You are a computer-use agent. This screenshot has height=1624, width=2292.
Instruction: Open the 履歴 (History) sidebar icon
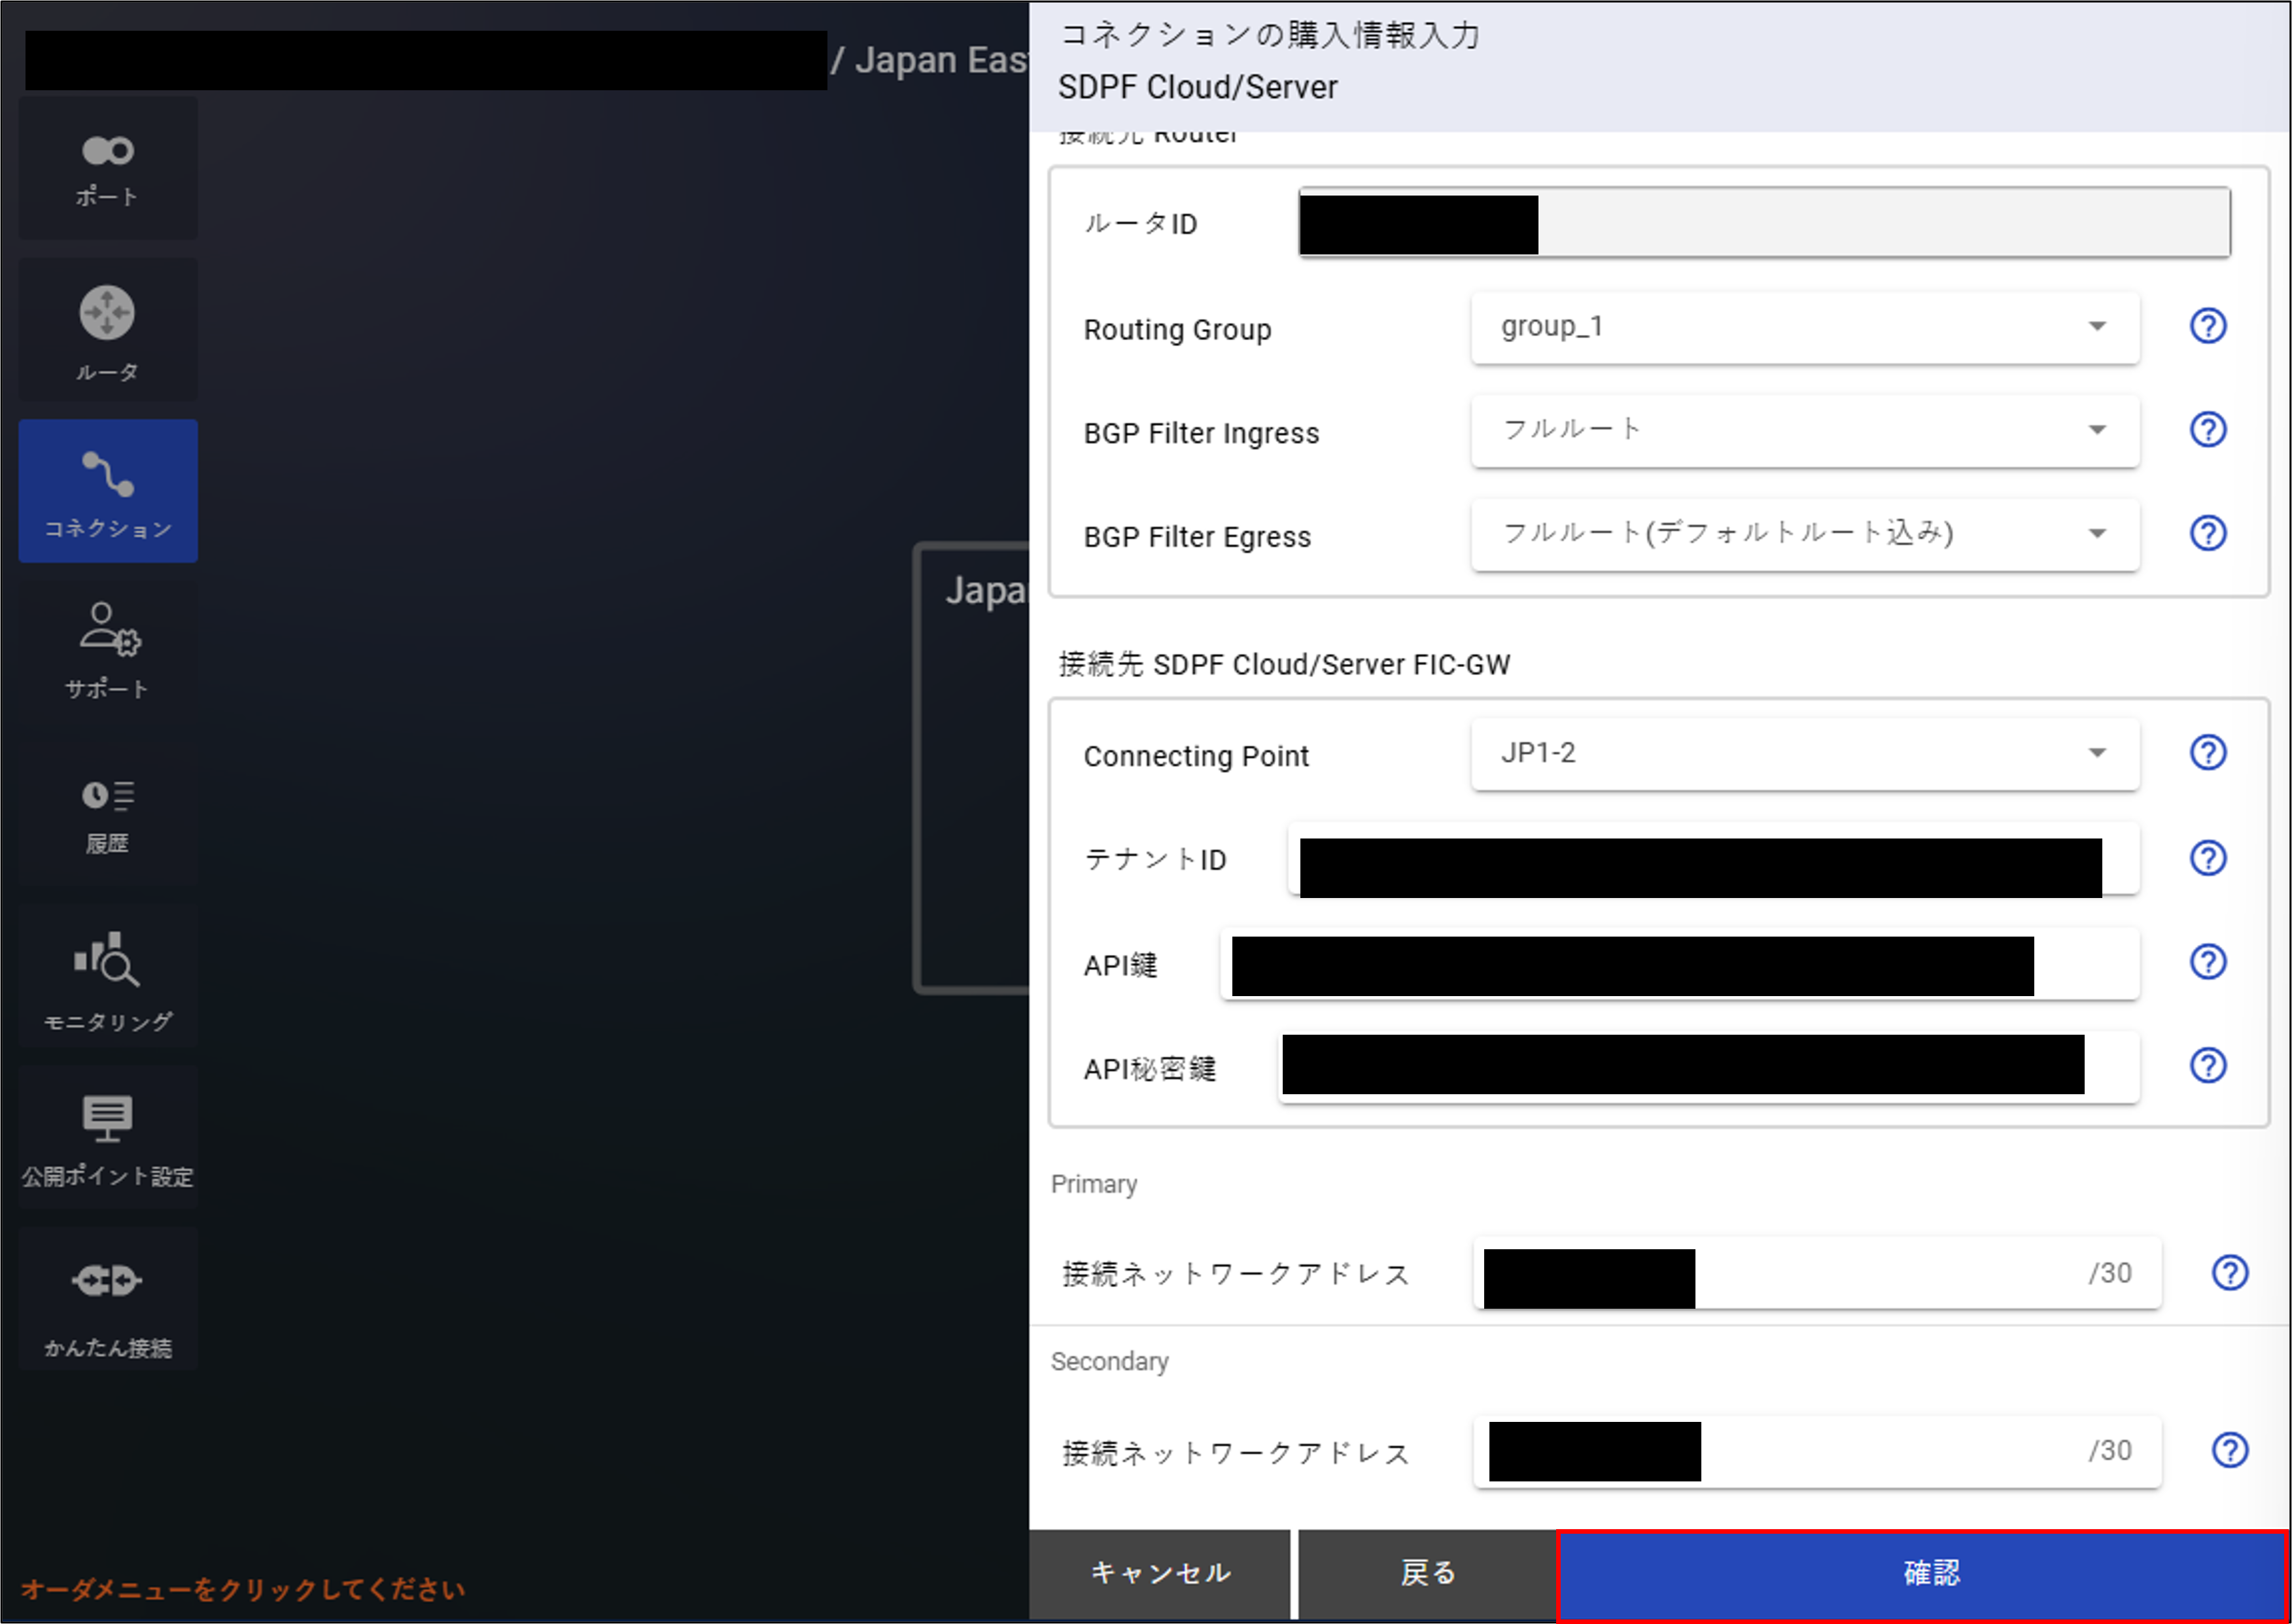point(108,813)
